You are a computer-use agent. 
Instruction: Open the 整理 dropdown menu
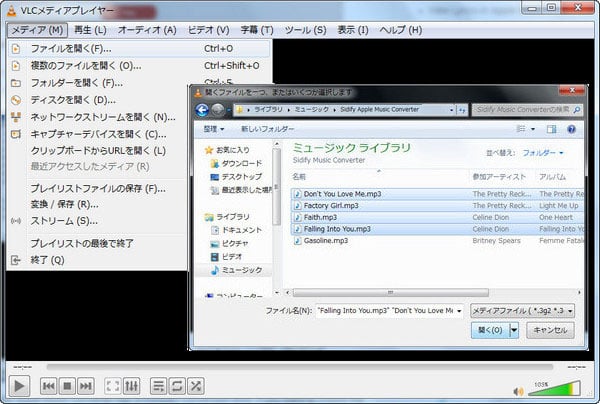214,129
